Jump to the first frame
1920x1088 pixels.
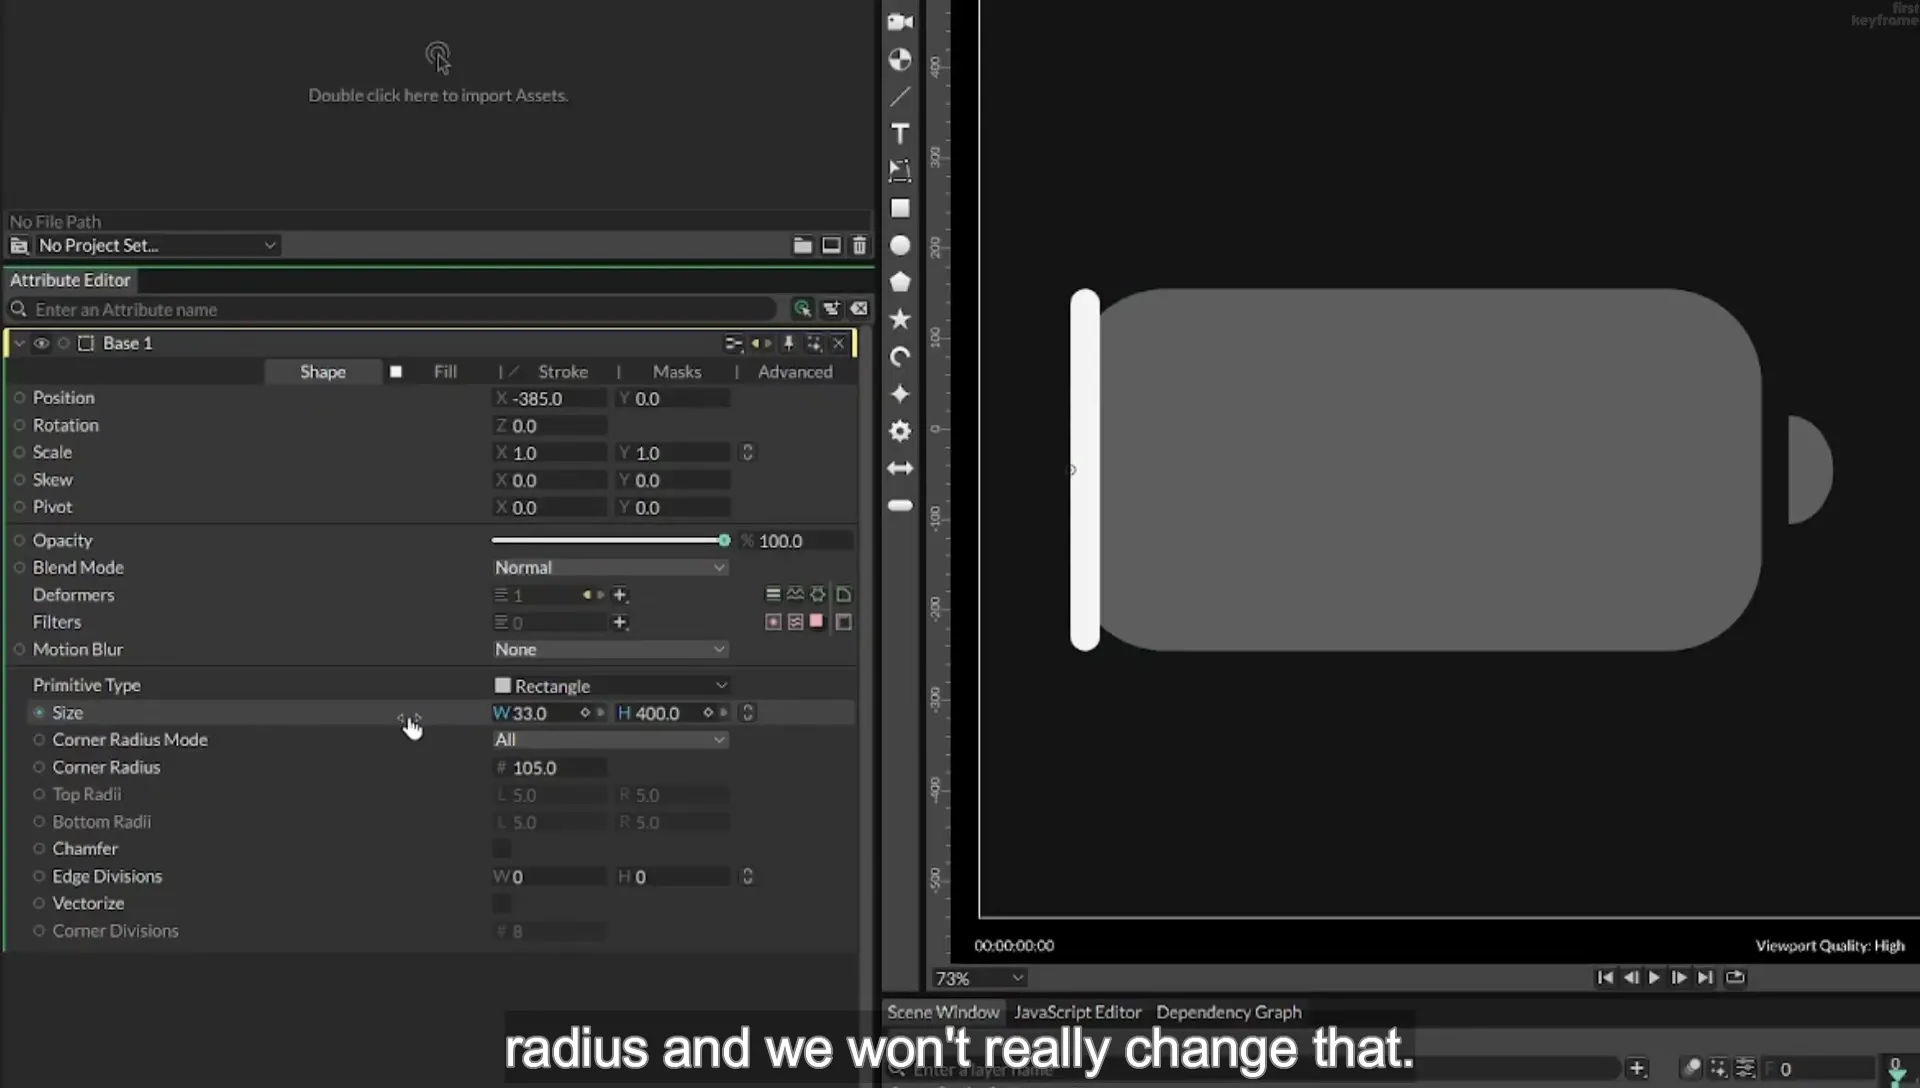1605,978
